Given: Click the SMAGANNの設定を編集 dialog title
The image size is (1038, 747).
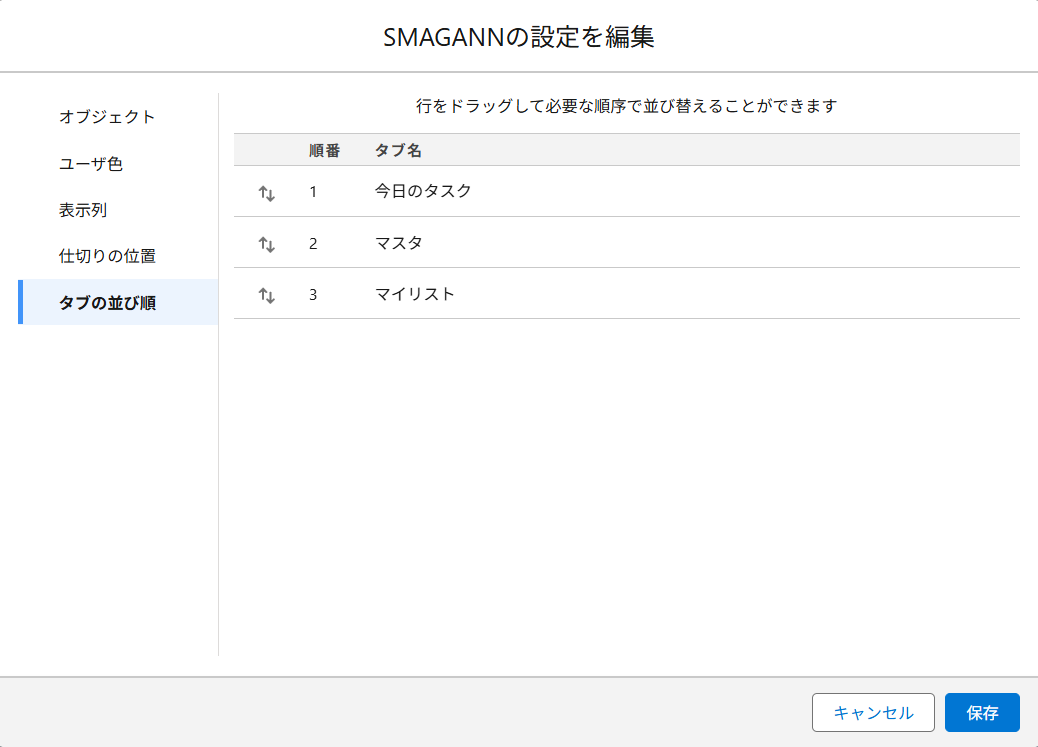Looking at the screenshot, I should coord(519,38).
